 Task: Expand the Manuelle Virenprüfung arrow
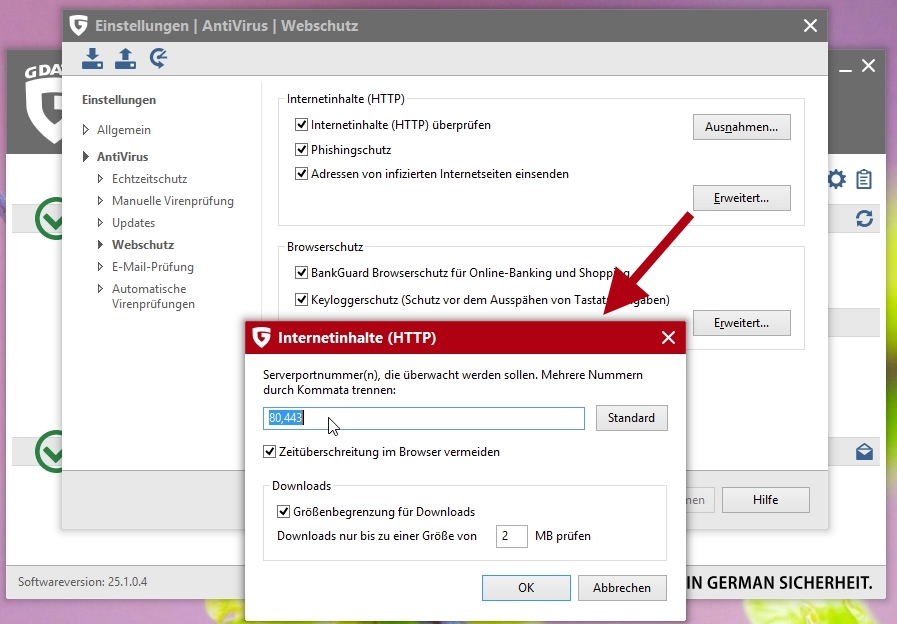[x=101, y=201]
